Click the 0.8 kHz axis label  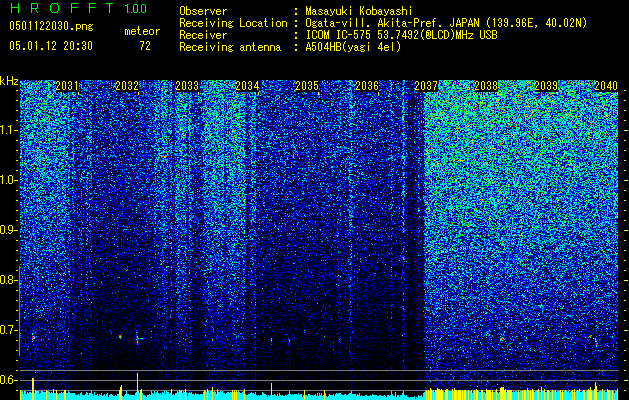coord(9,280)
